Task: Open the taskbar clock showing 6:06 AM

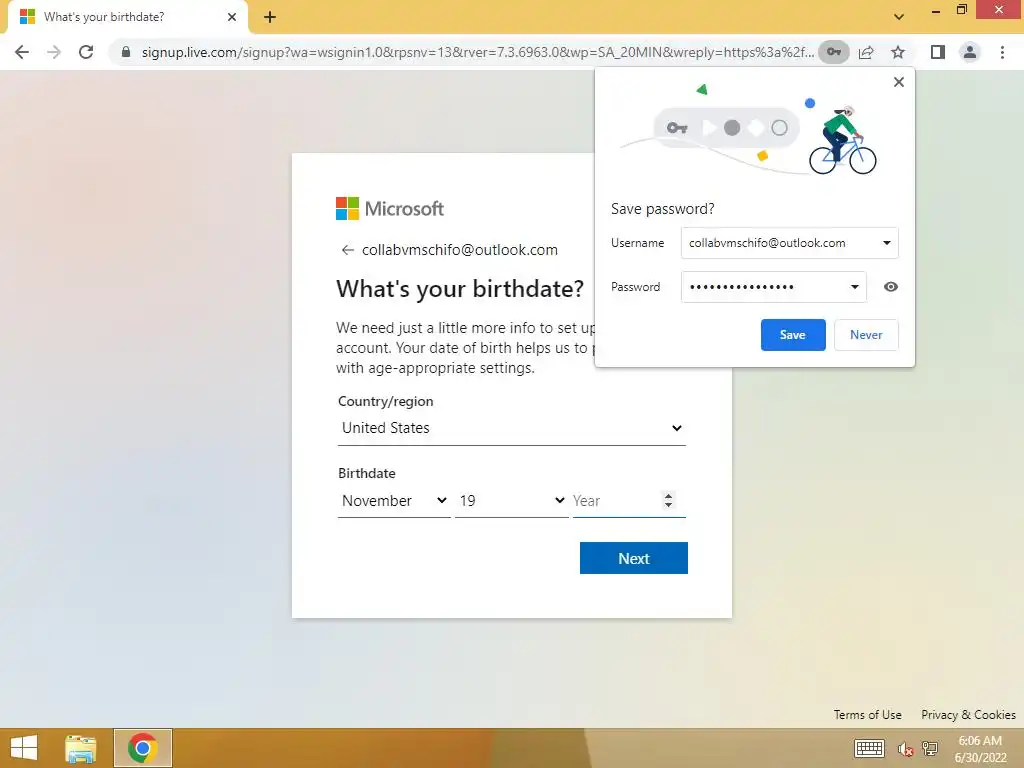Action: pyautogui.click(x=980, y=749)
